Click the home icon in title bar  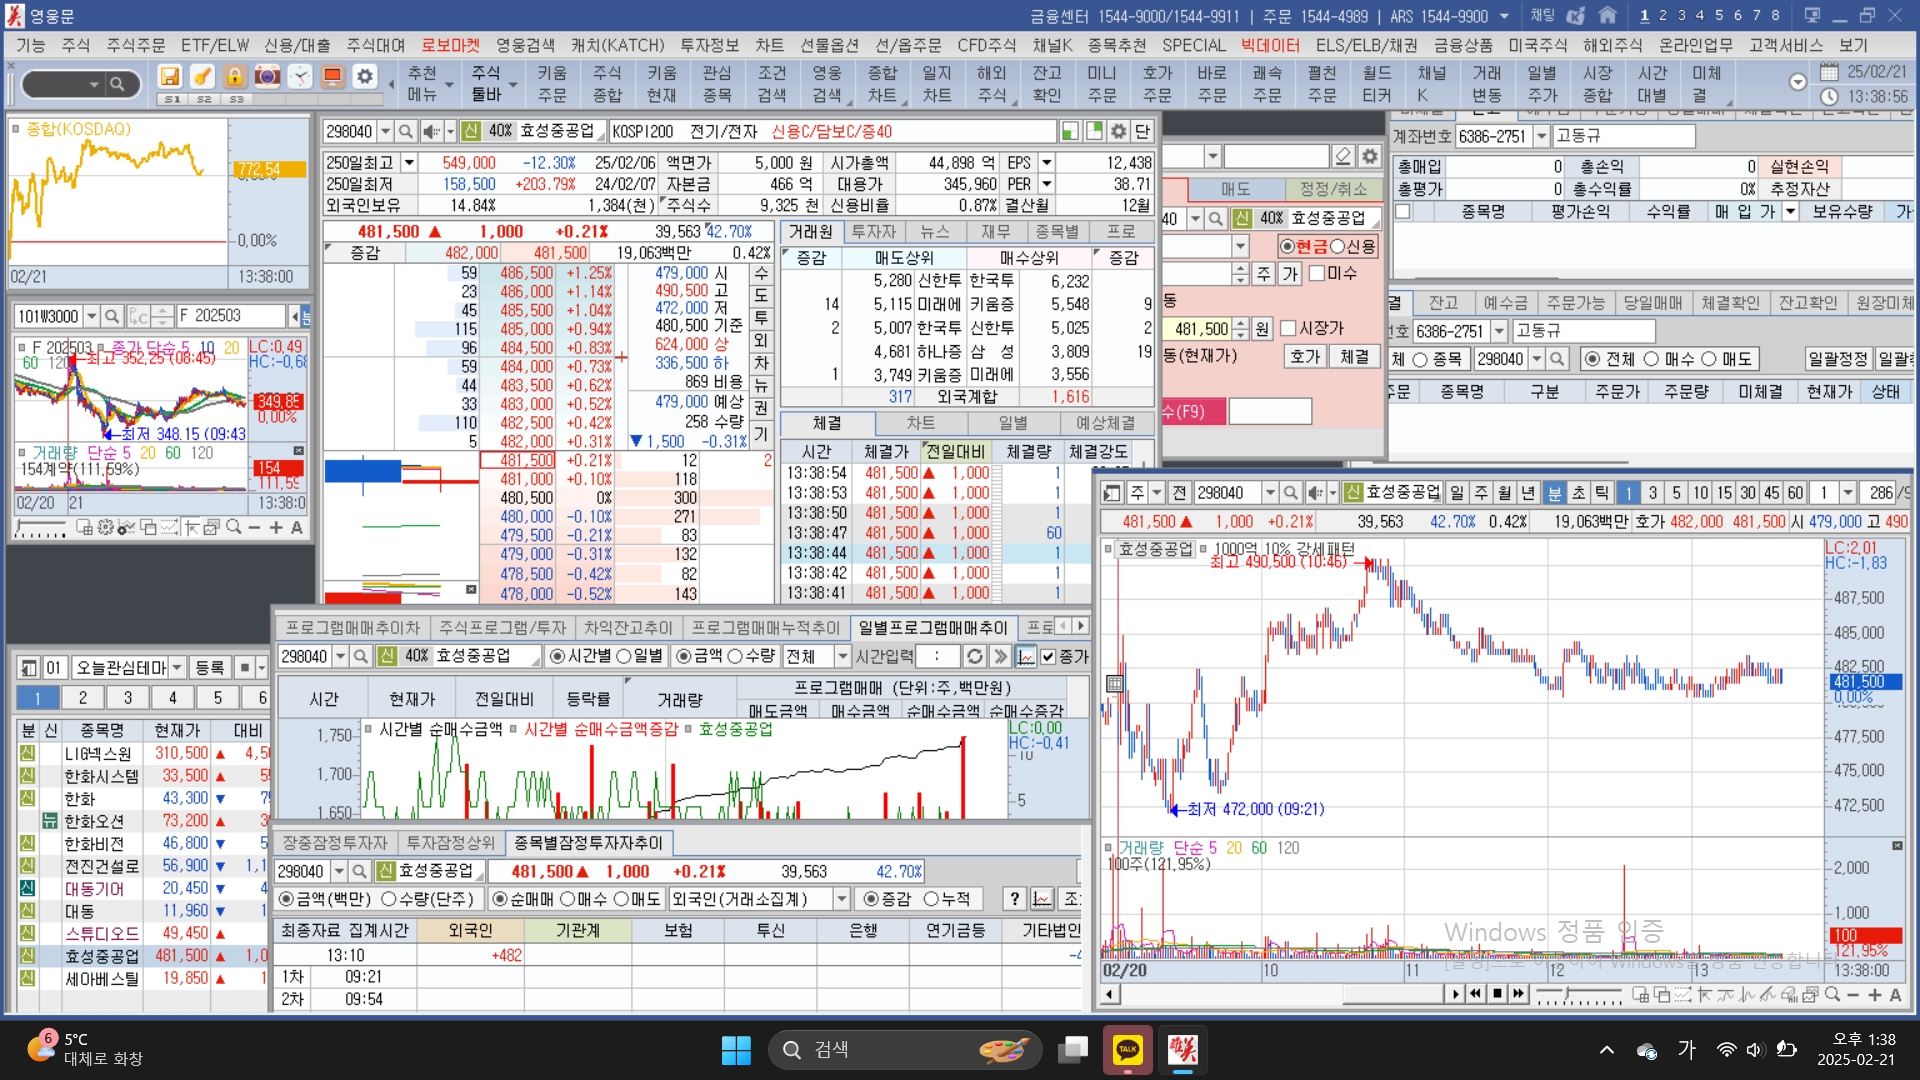tap(1608, 15)
